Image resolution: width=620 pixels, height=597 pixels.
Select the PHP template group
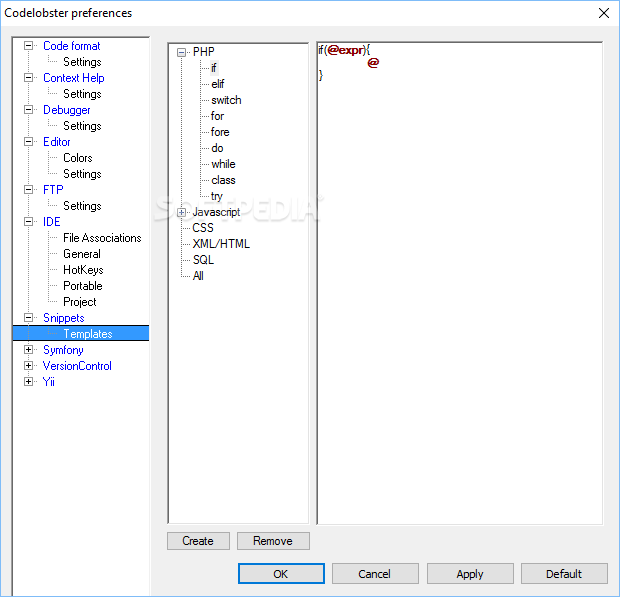click(204, 52)
